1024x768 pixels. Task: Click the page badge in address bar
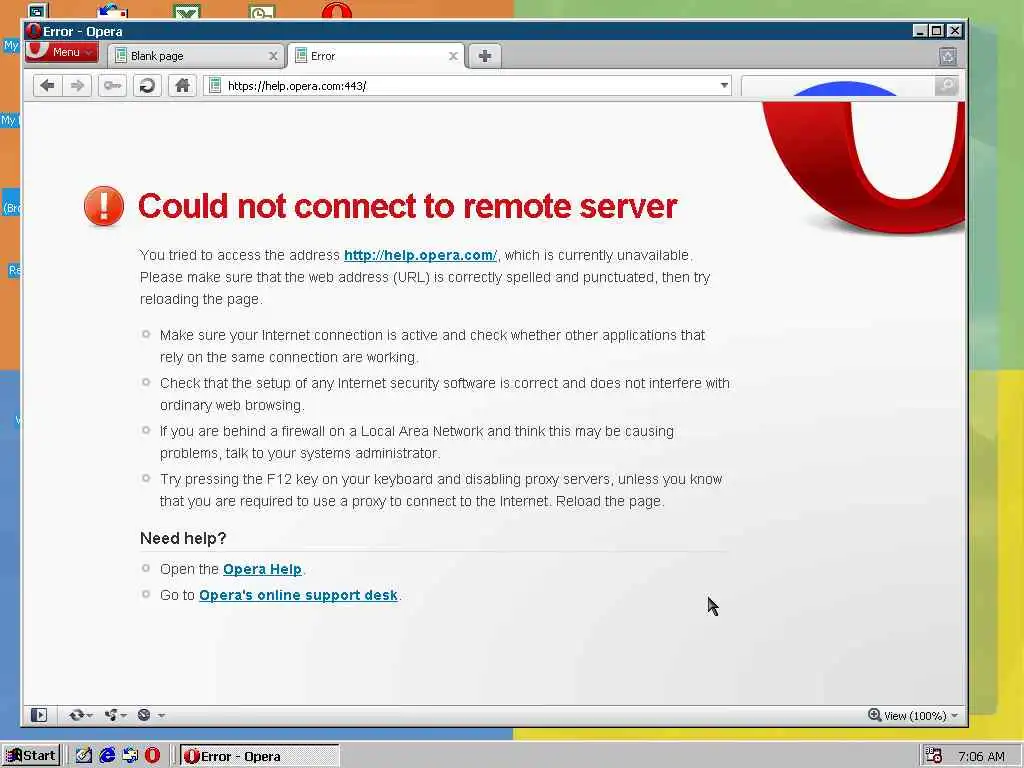point(215,86)
